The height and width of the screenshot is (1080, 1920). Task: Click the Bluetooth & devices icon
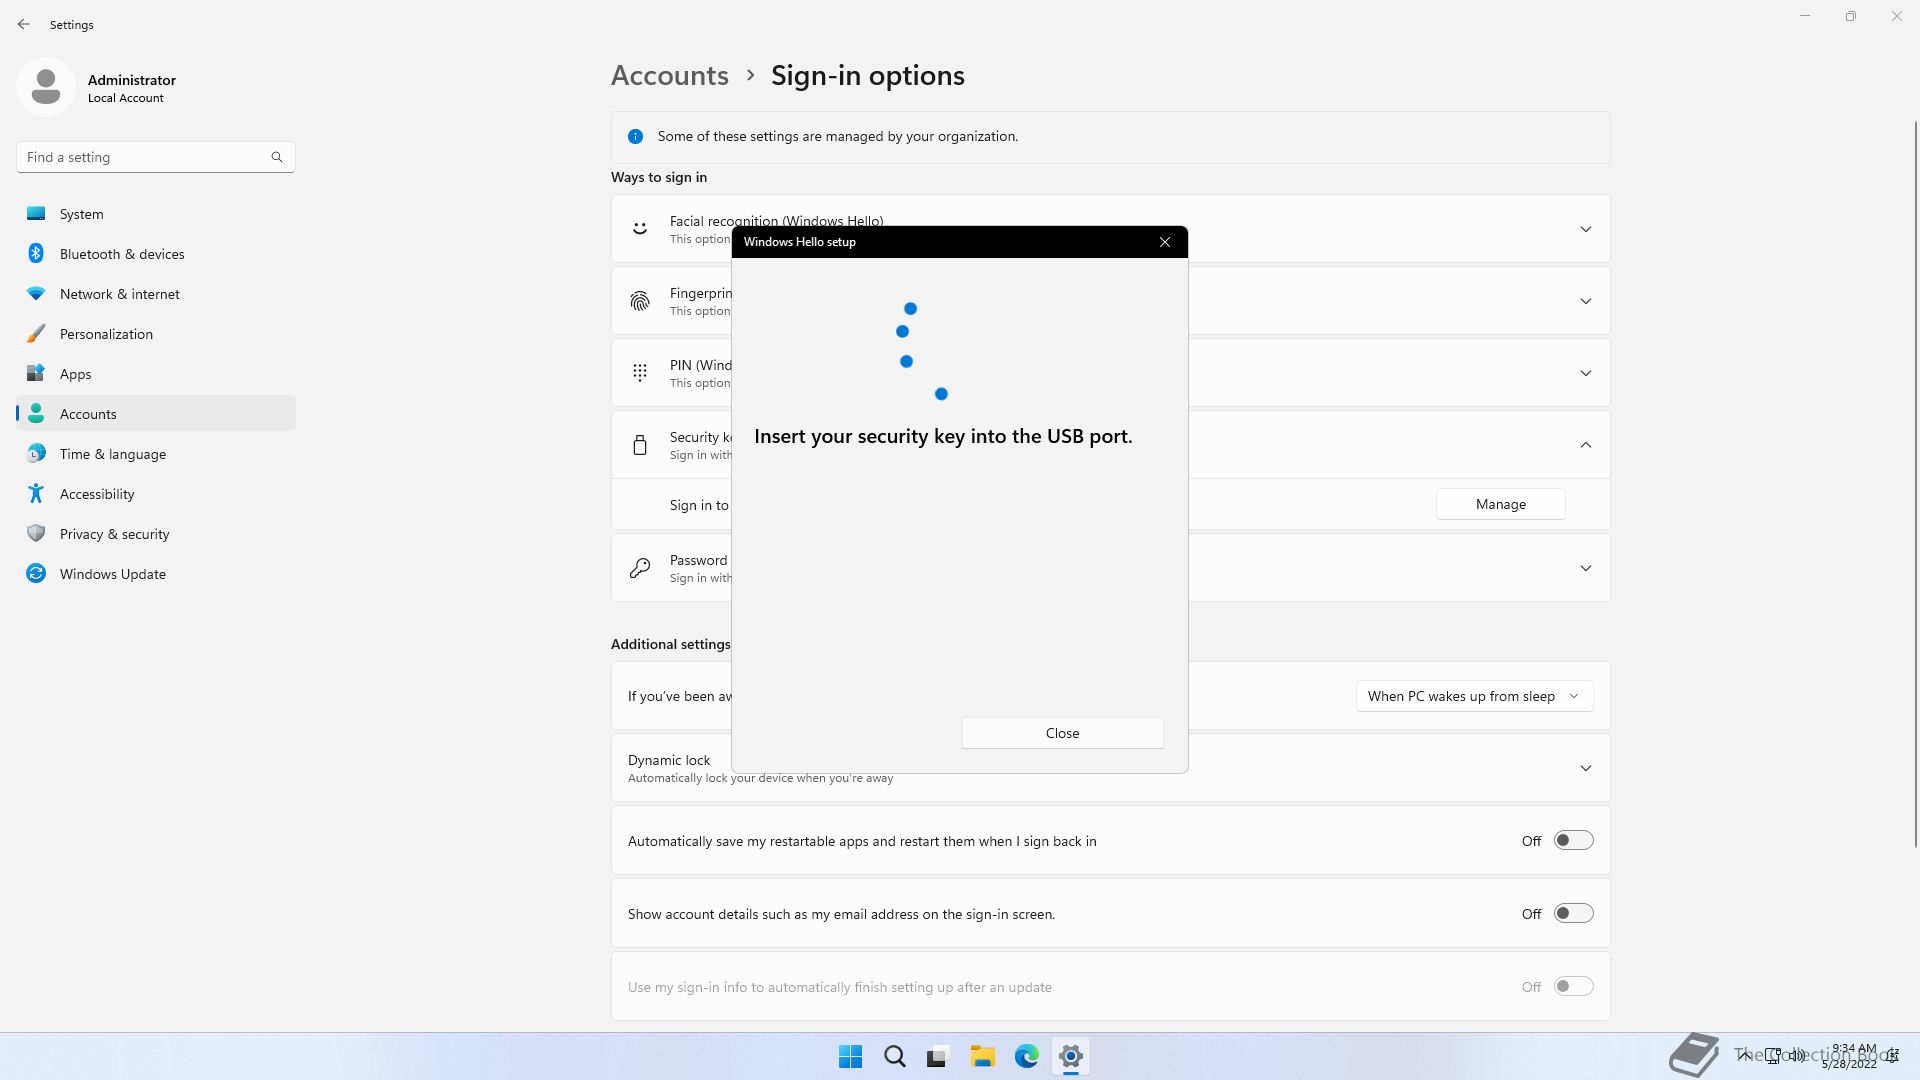point(36,254)
